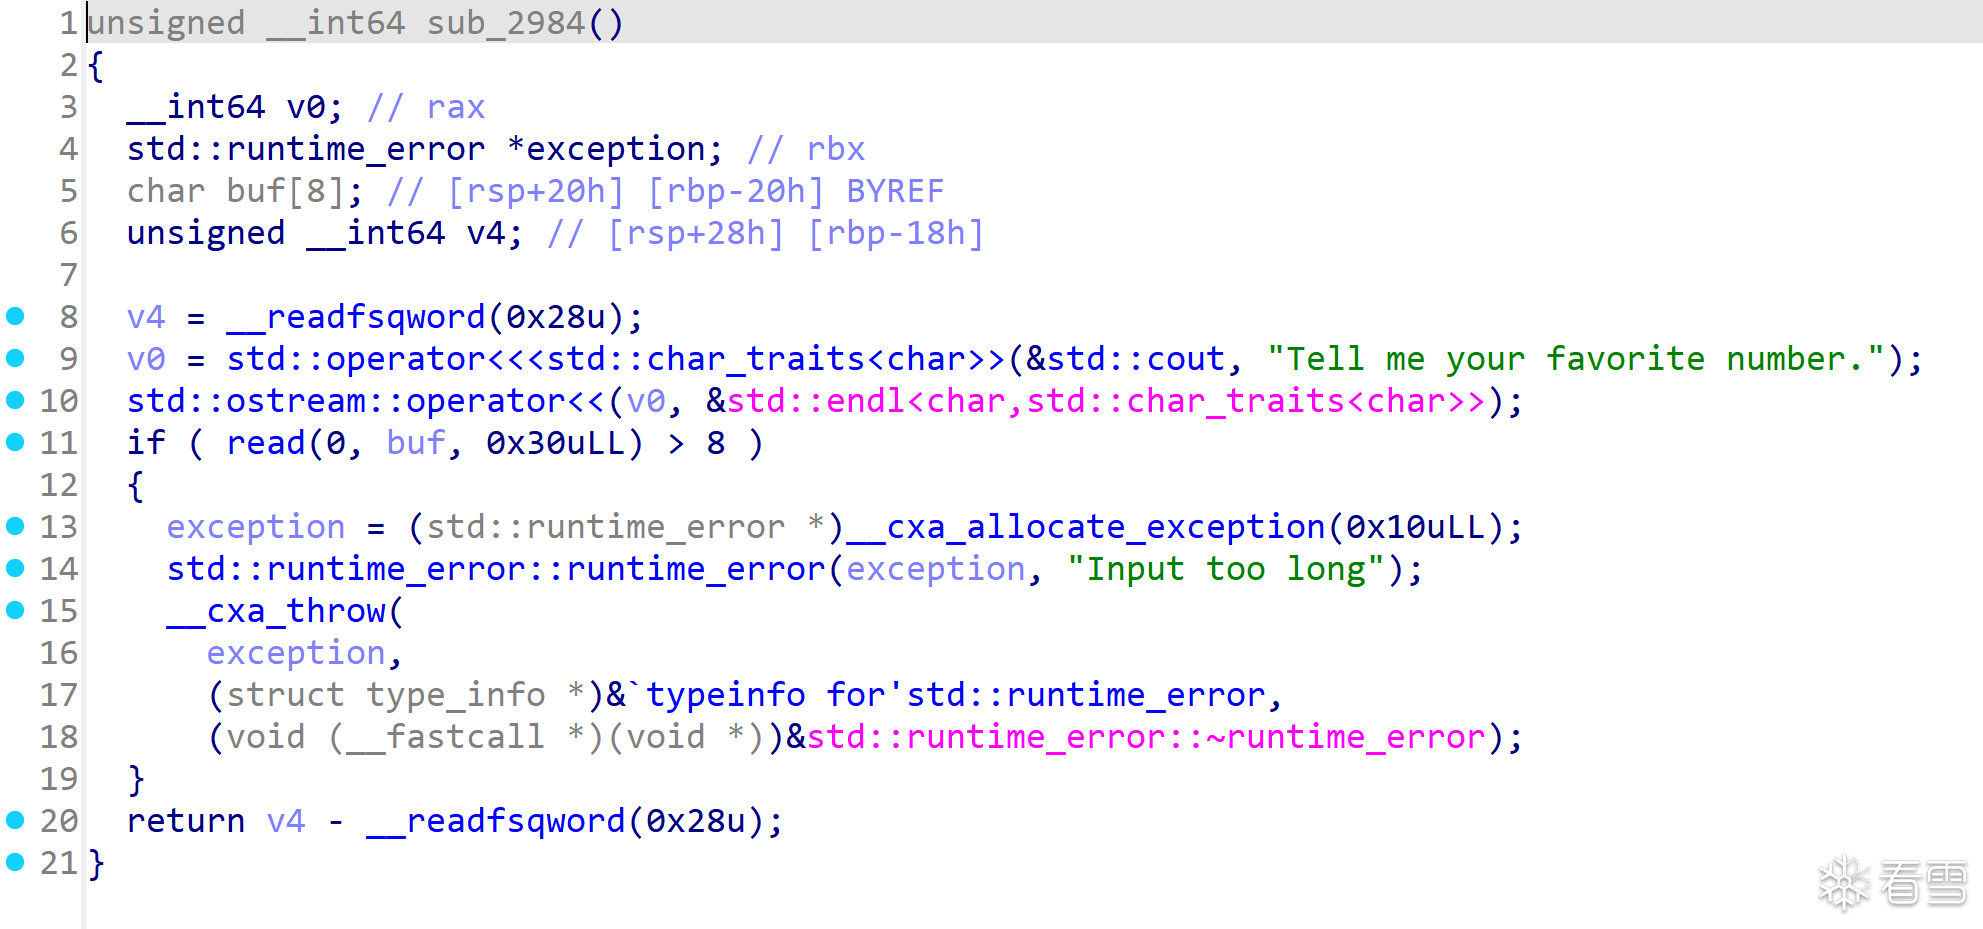Screen dimensions: 1983x929
Task: Click [rsp+20h] stack offset comment
Action: pyautogui.click(x=535, y=191)
